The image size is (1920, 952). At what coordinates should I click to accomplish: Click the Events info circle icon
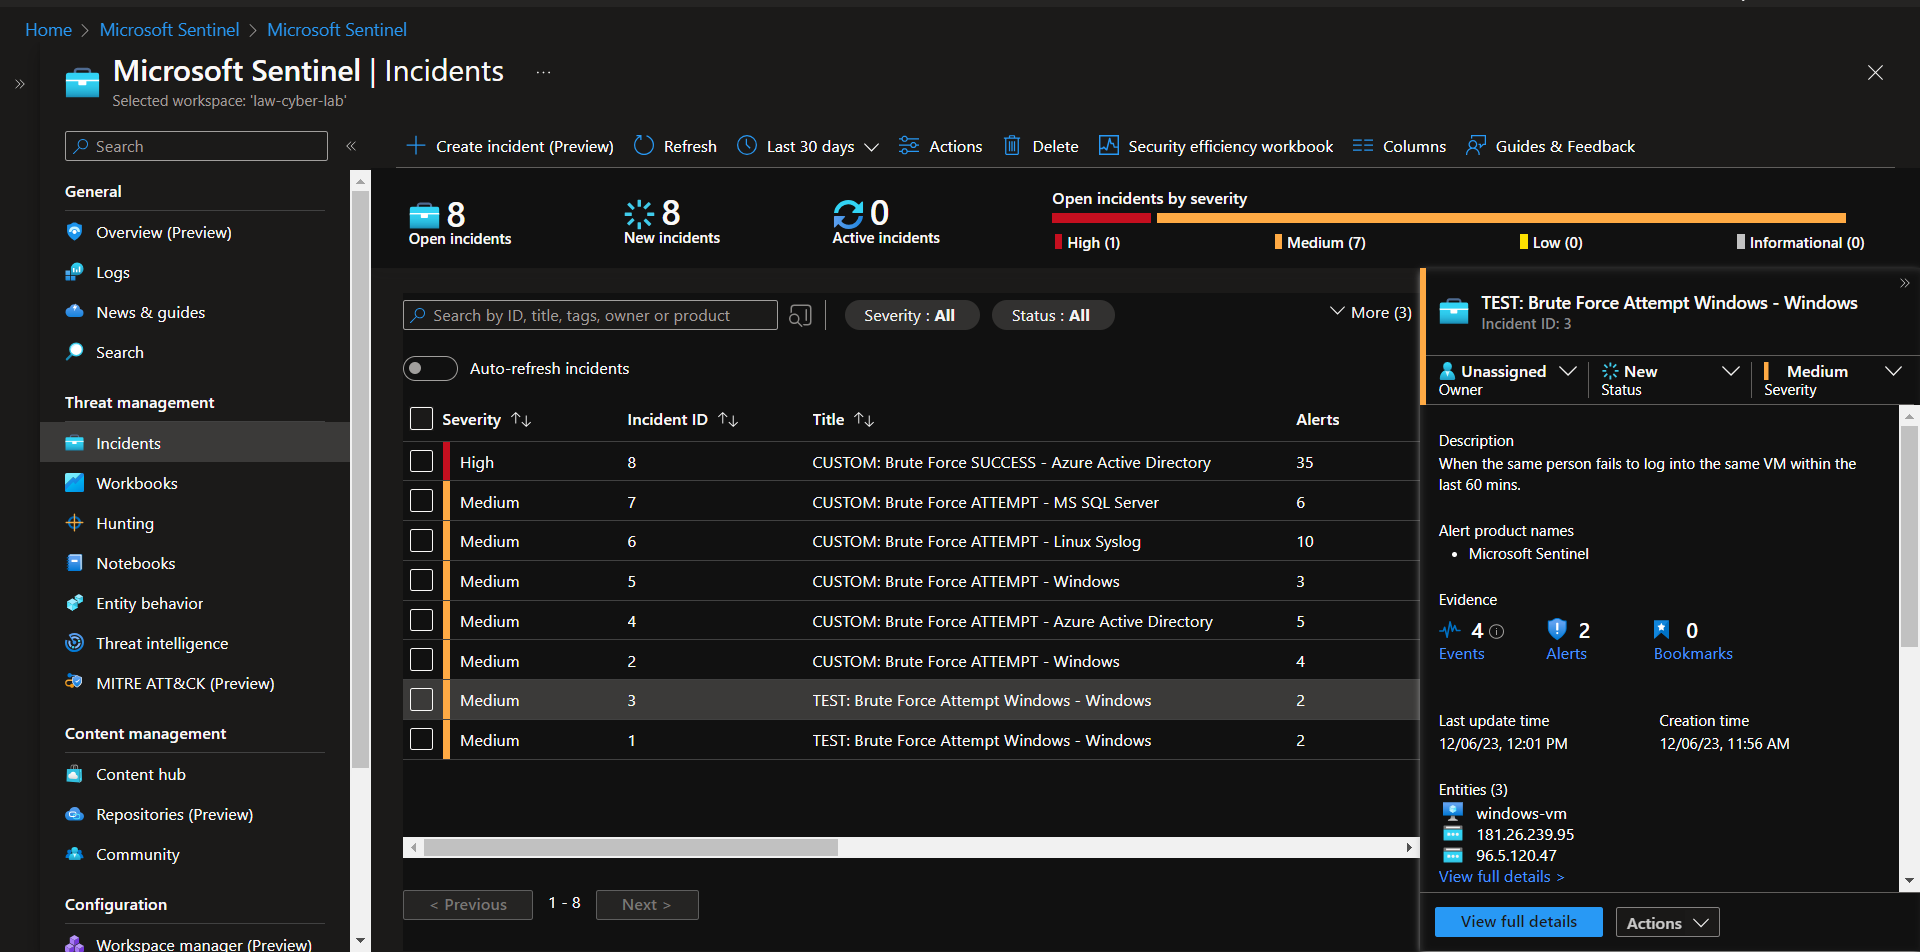click(1496, 631)
